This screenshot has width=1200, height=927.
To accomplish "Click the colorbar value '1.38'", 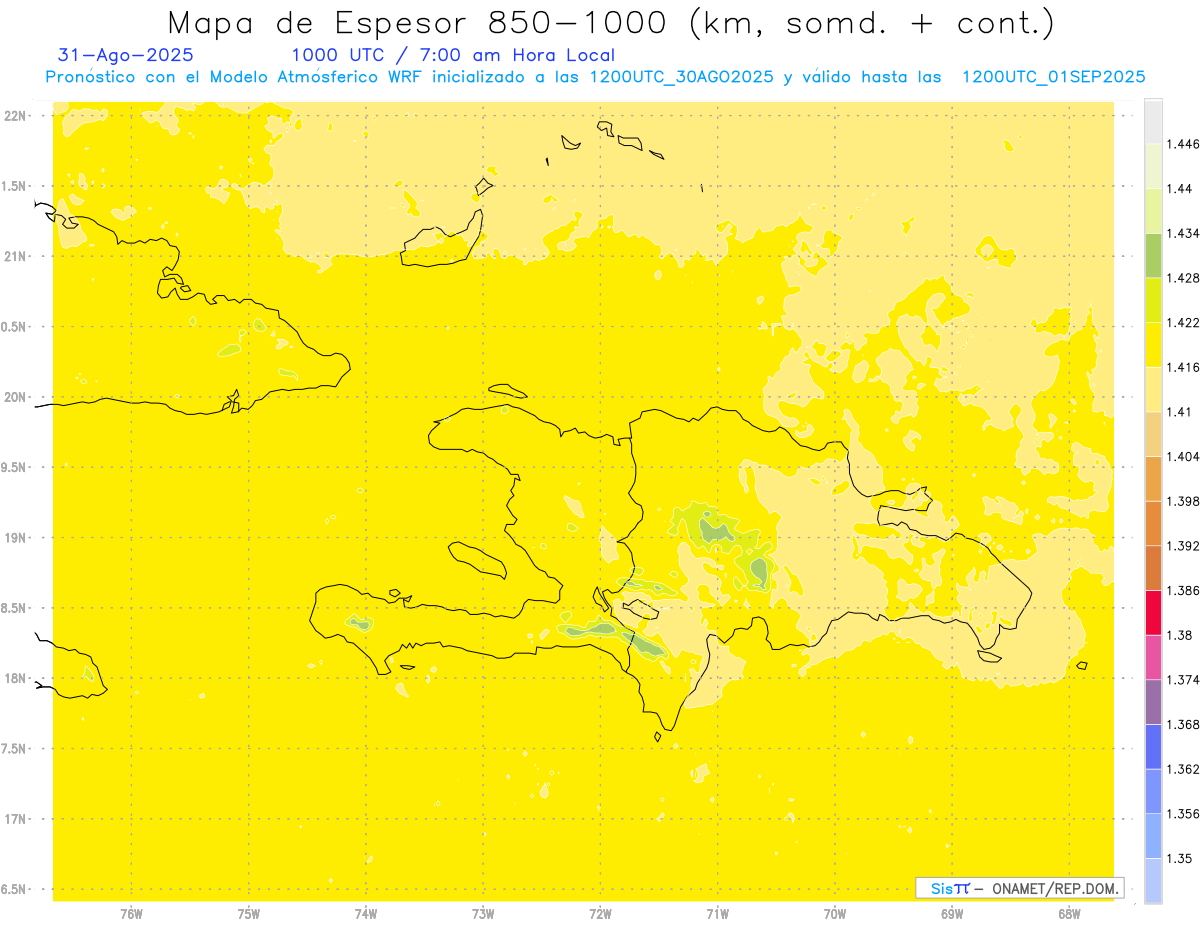I will 1180,635.
